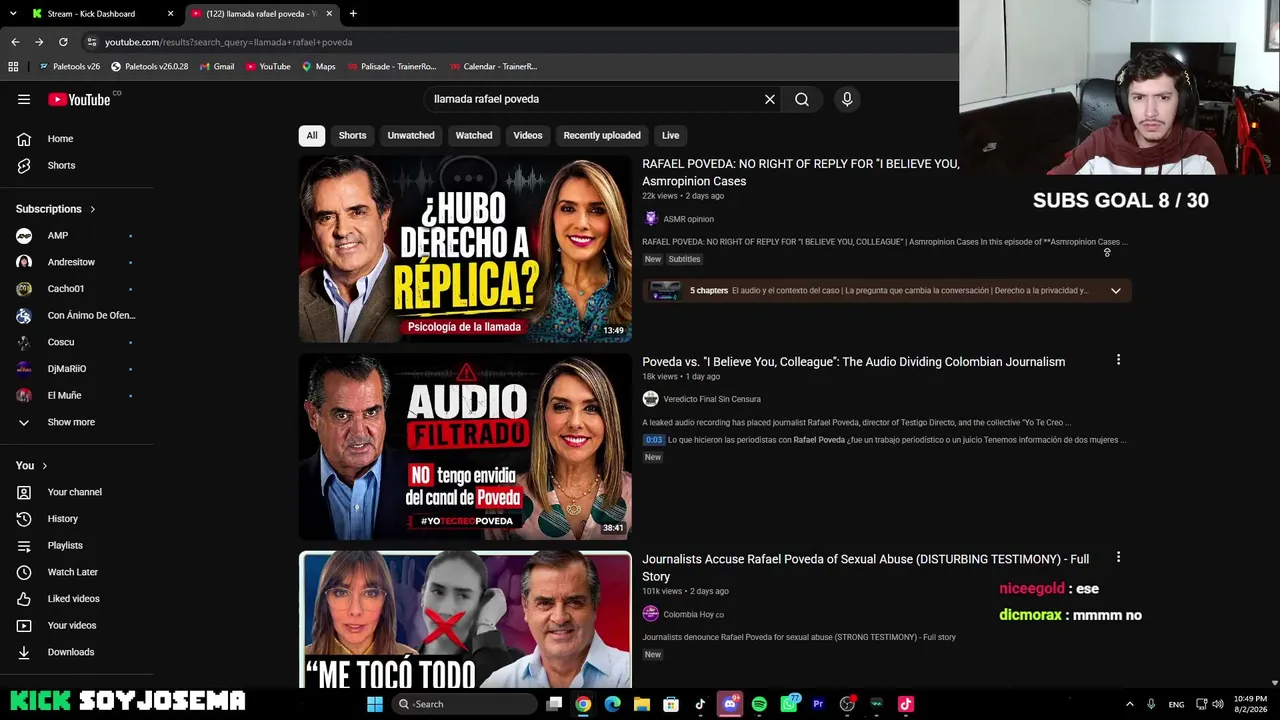Clear the search query with the X icon
1280x720 pixels.
(x=770, y=99)
